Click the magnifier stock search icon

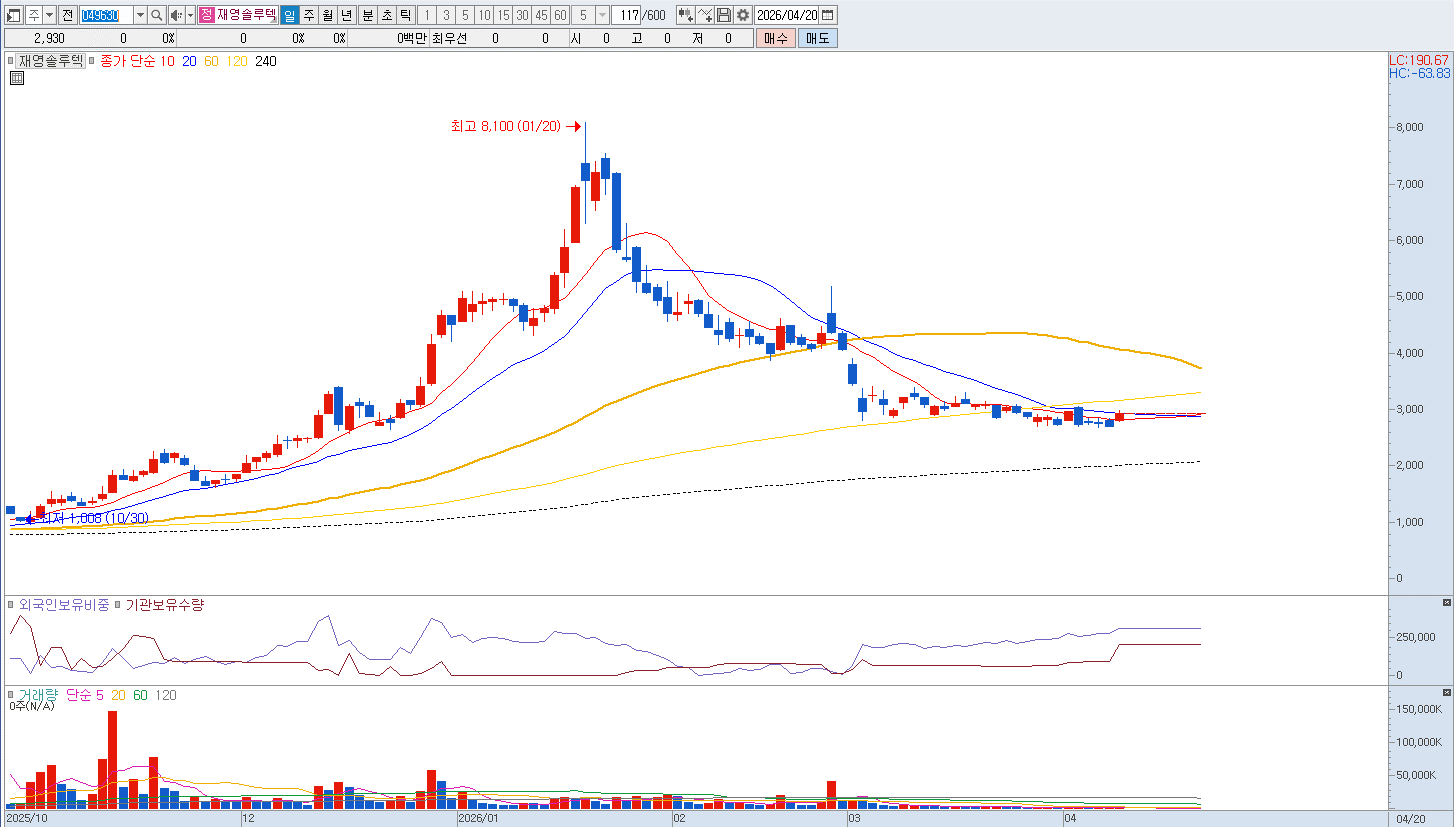156,15
